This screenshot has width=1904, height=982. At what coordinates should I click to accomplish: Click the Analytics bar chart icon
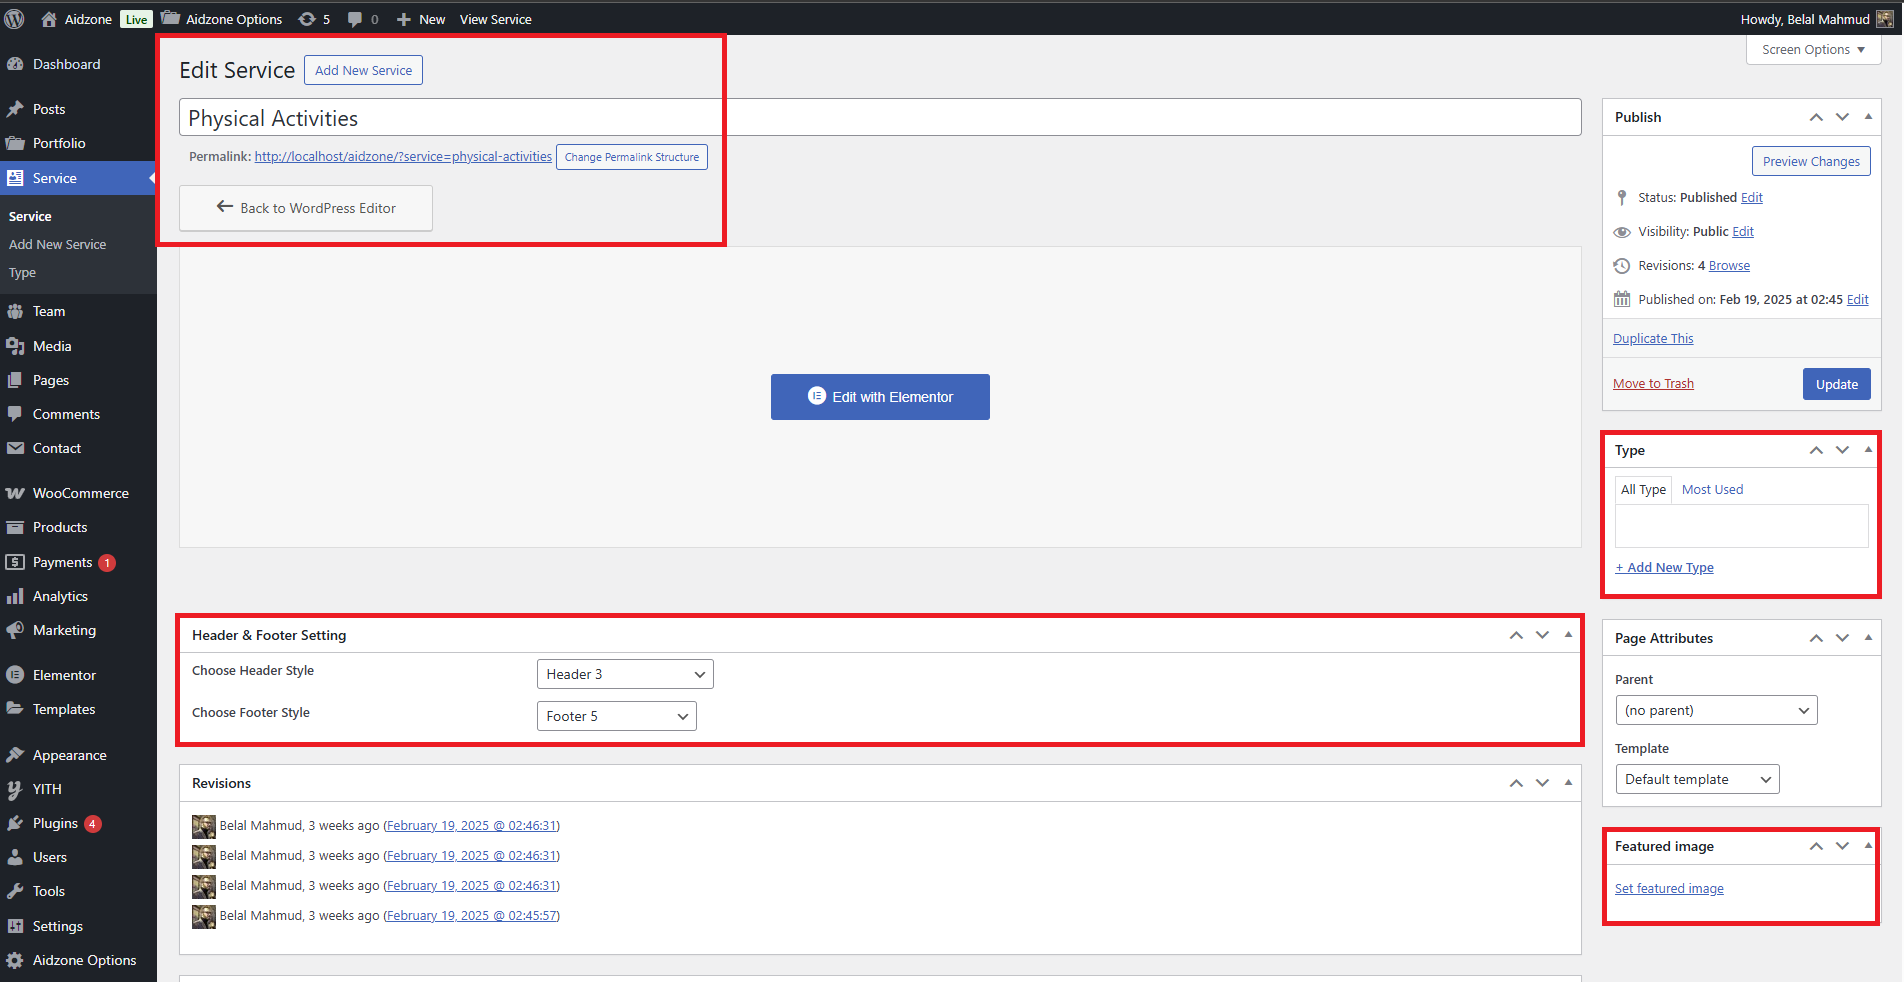tap(15, 596)
